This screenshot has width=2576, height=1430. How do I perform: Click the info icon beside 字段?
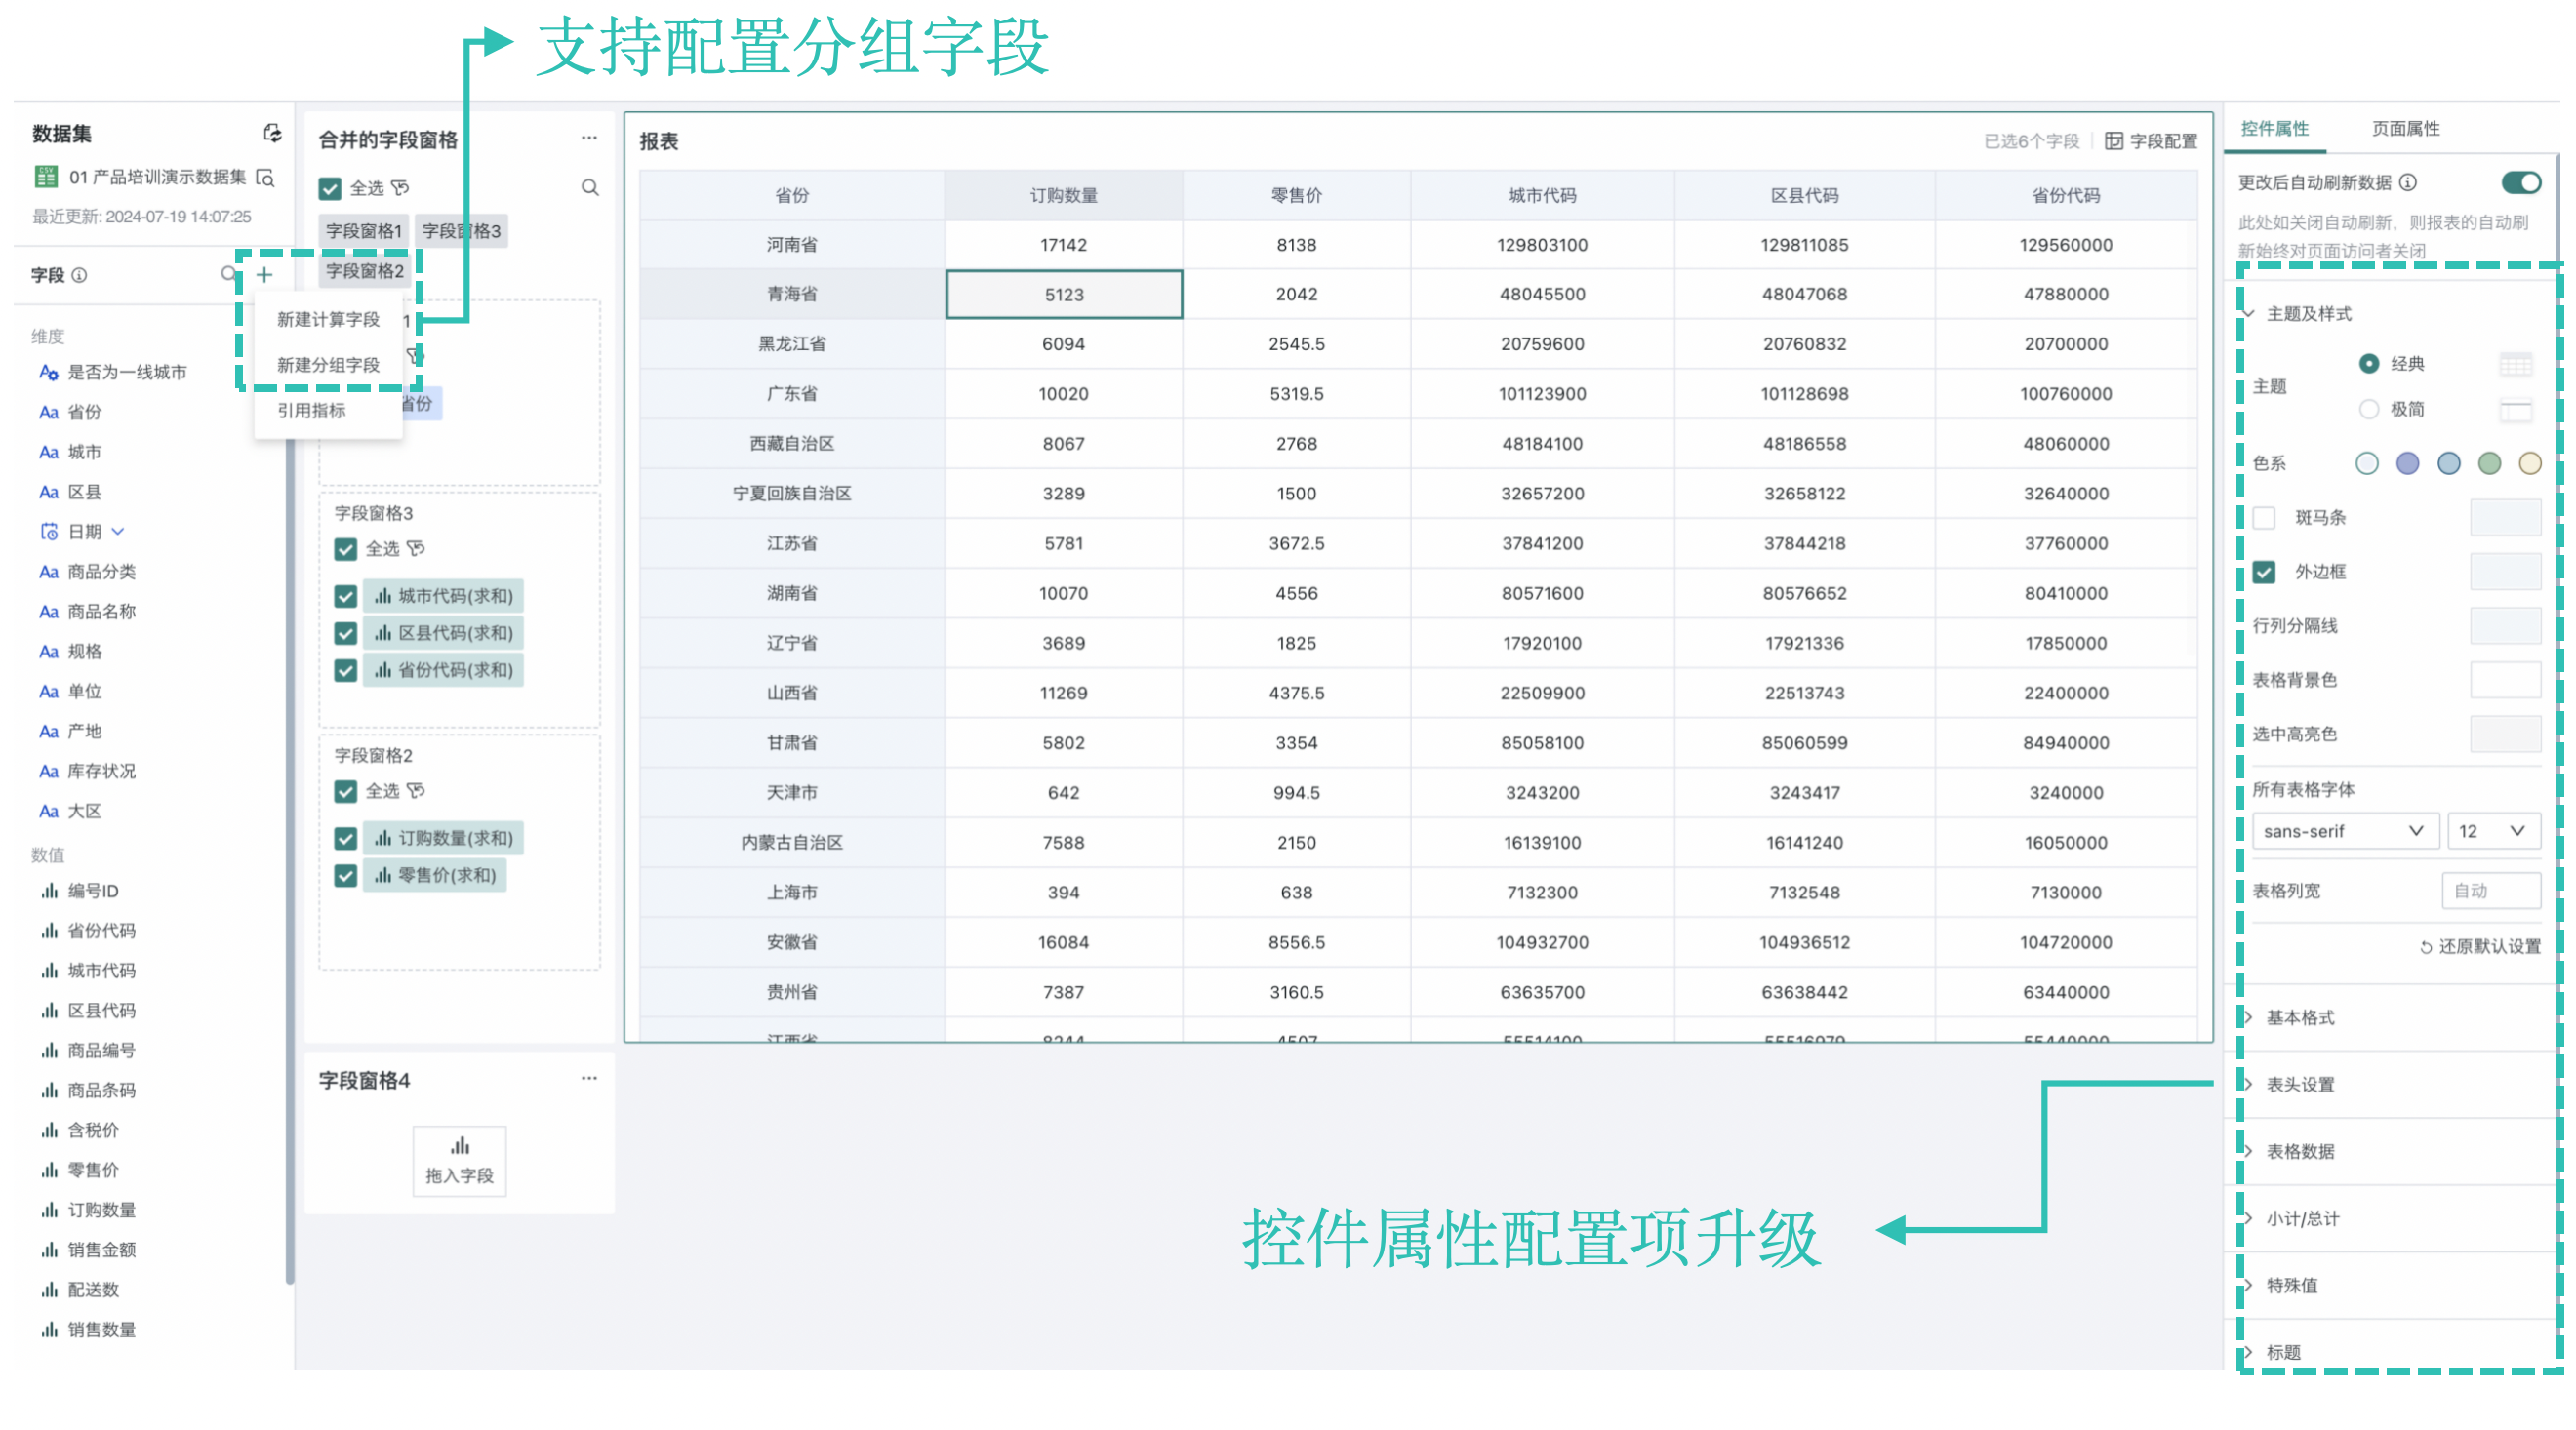pyautogui.click(x=79, y=275)
